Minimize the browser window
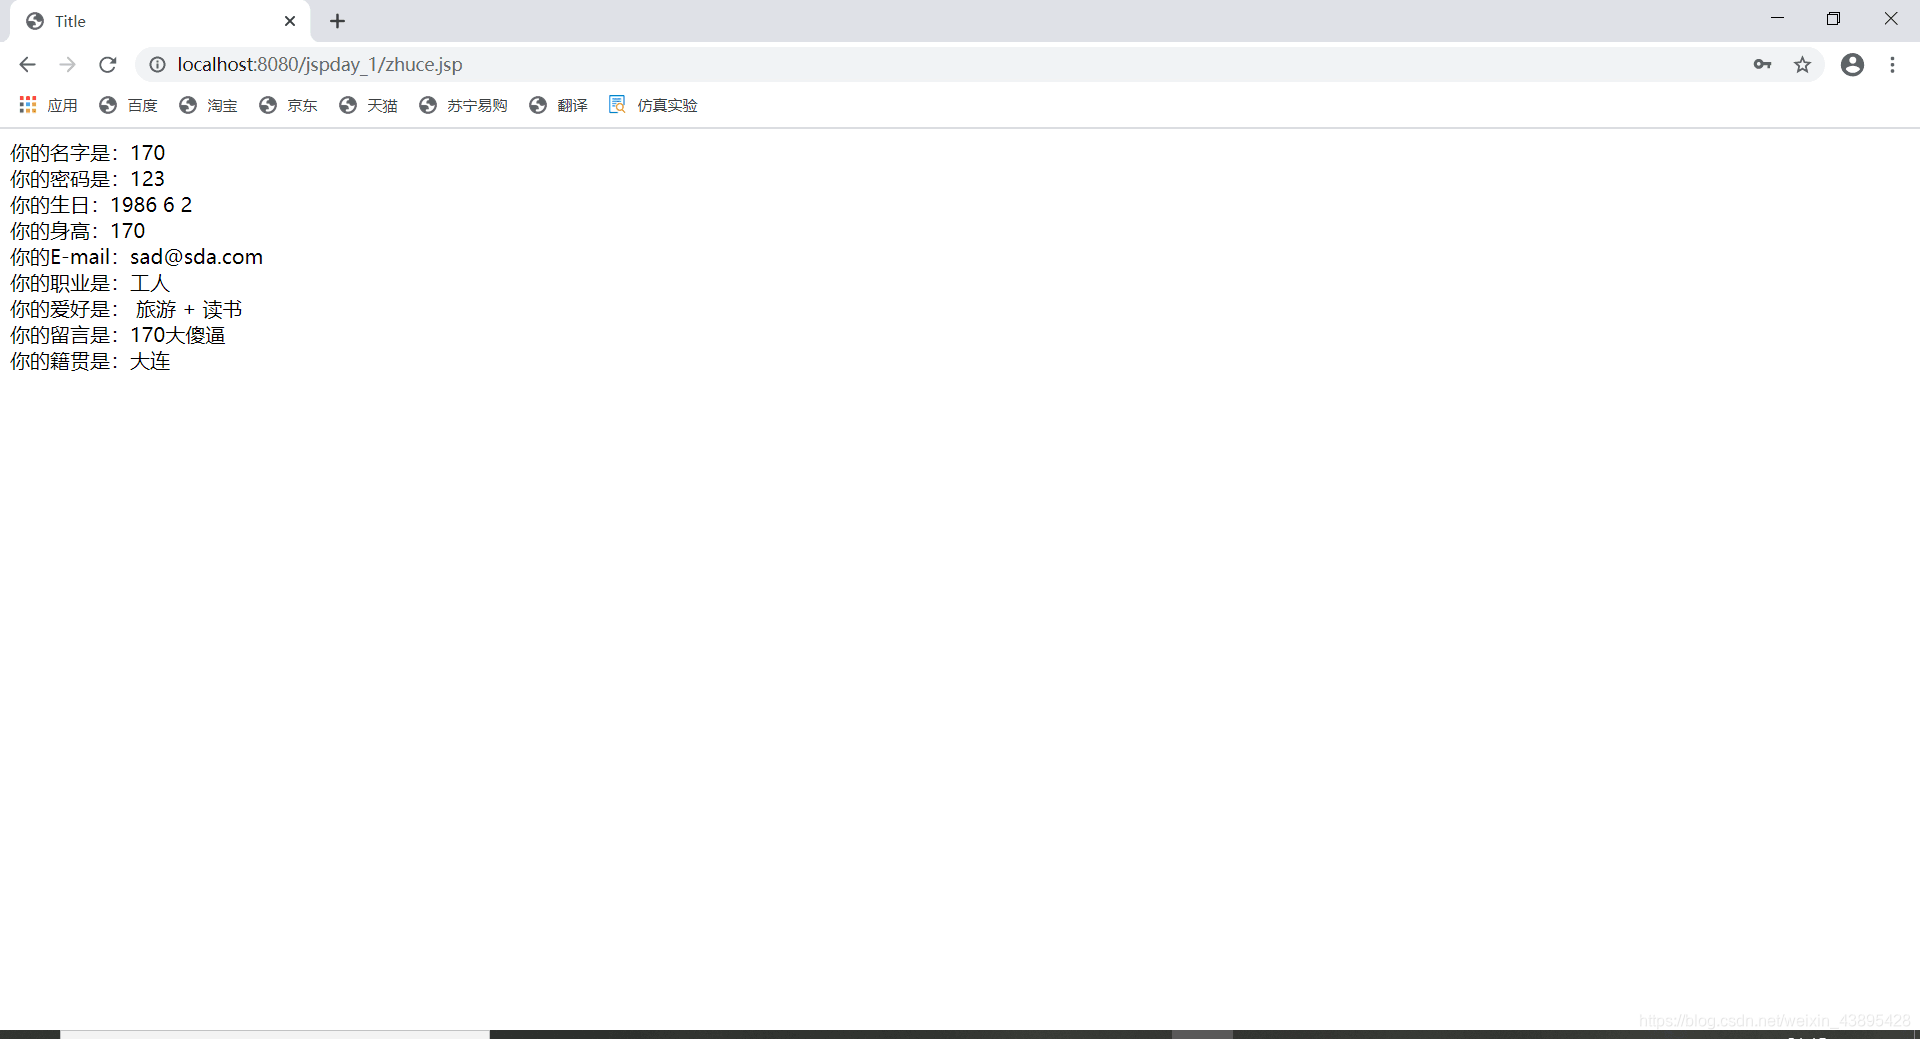This screenshot has width=1920, height=1039. click(1777, 19)
